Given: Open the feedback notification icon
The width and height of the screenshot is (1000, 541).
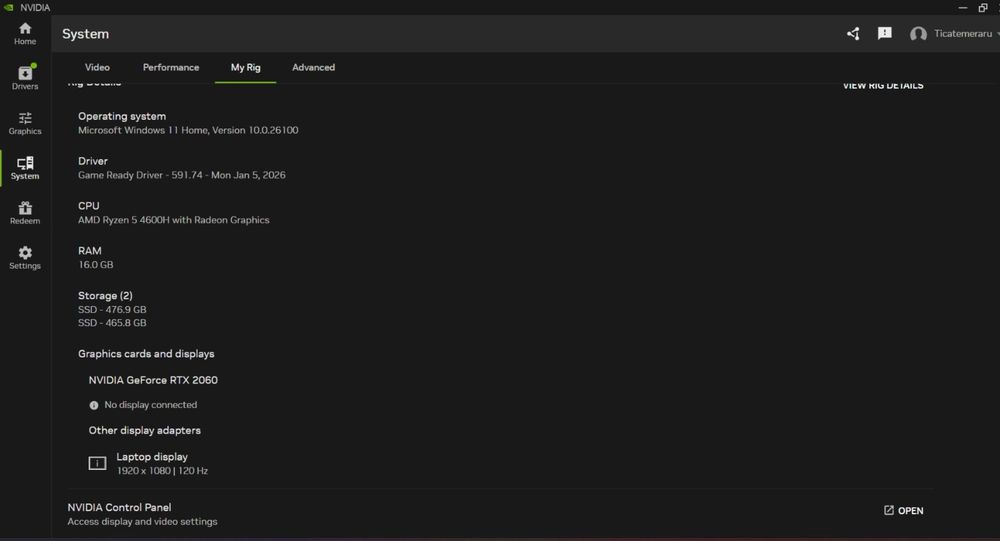Looking at the screenshot, I should [885, 33].
